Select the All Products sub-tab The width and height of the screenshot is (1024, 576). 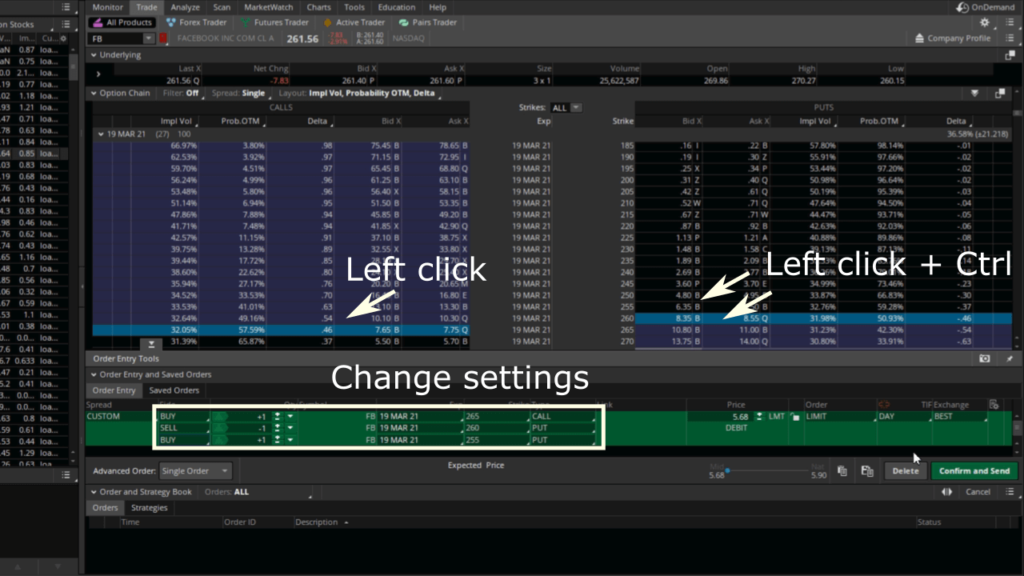[122, 22]
